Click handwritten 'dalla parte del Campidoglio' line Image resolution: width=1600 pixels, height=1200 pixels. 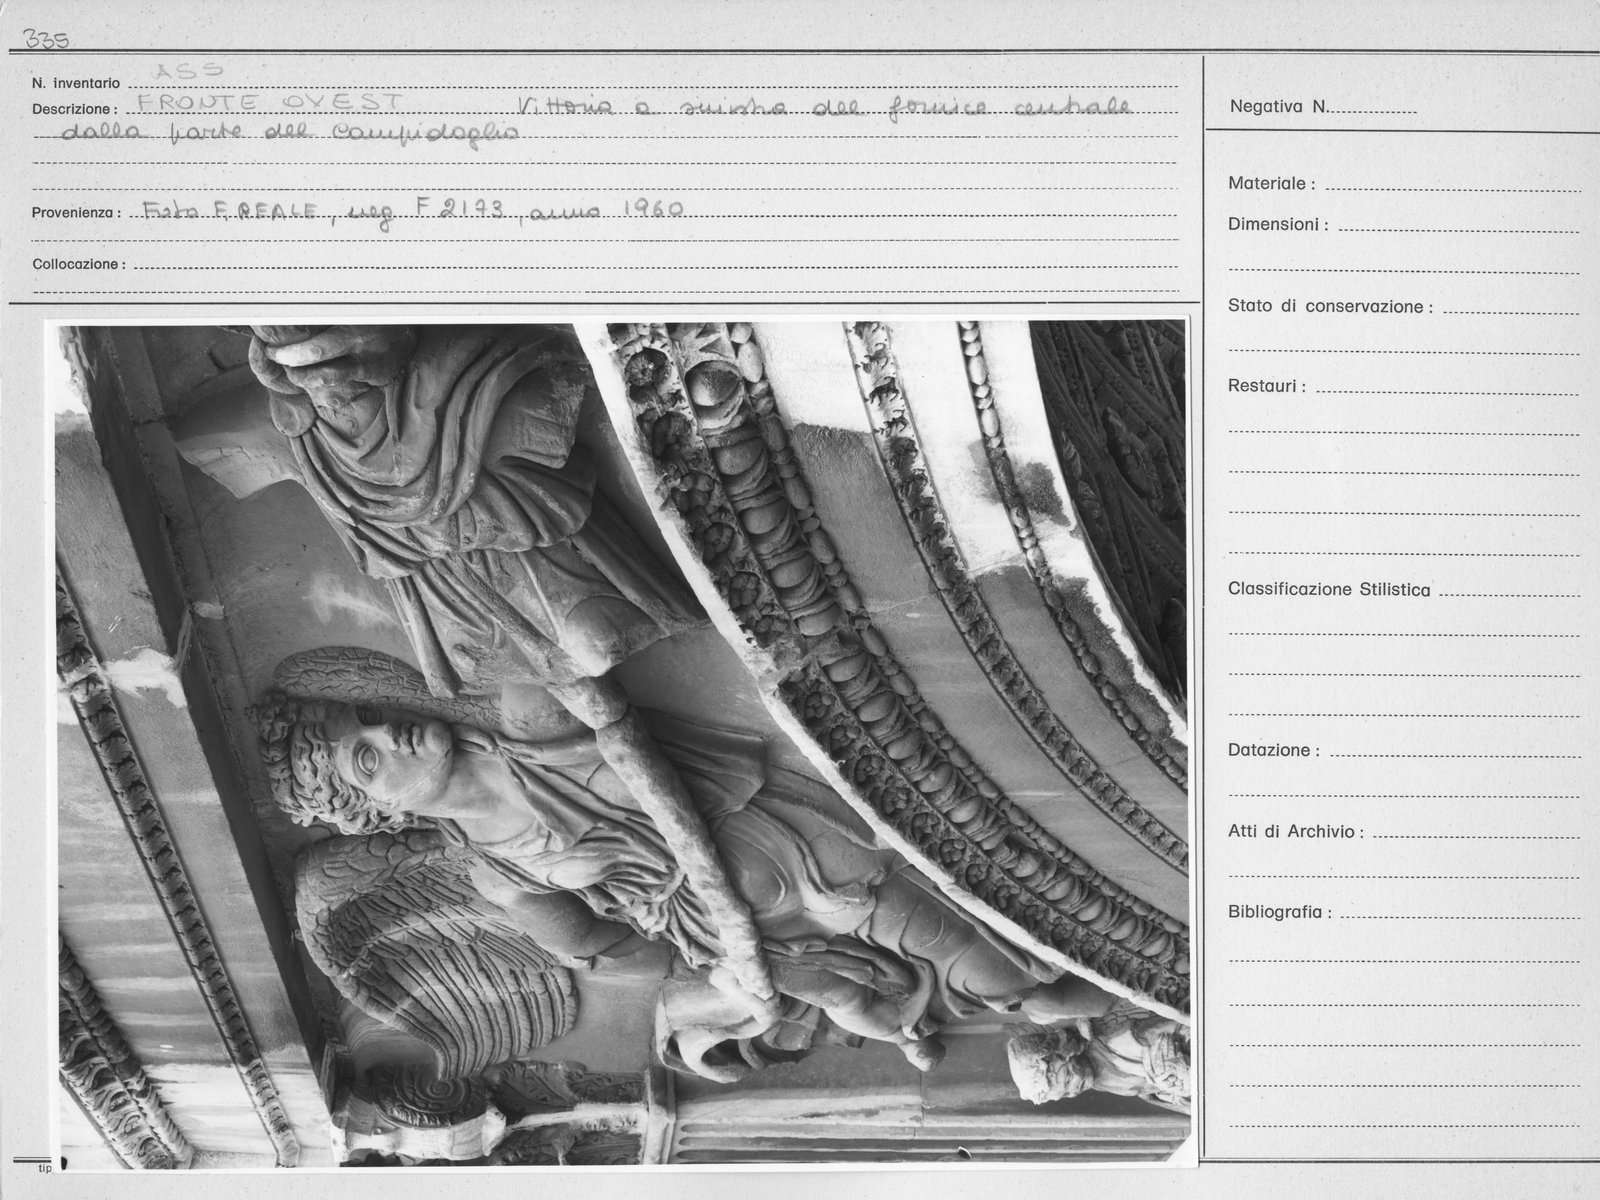290,134
